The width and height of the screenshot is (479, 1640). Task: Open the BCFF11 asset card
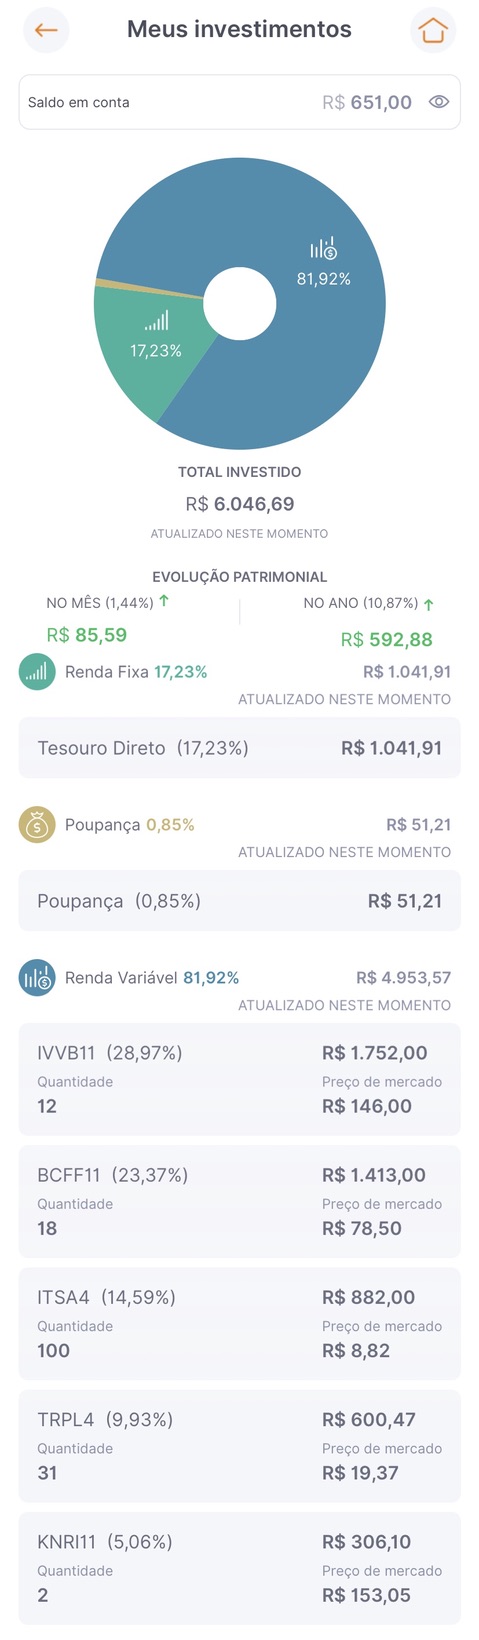click(x=239, y=1201)
